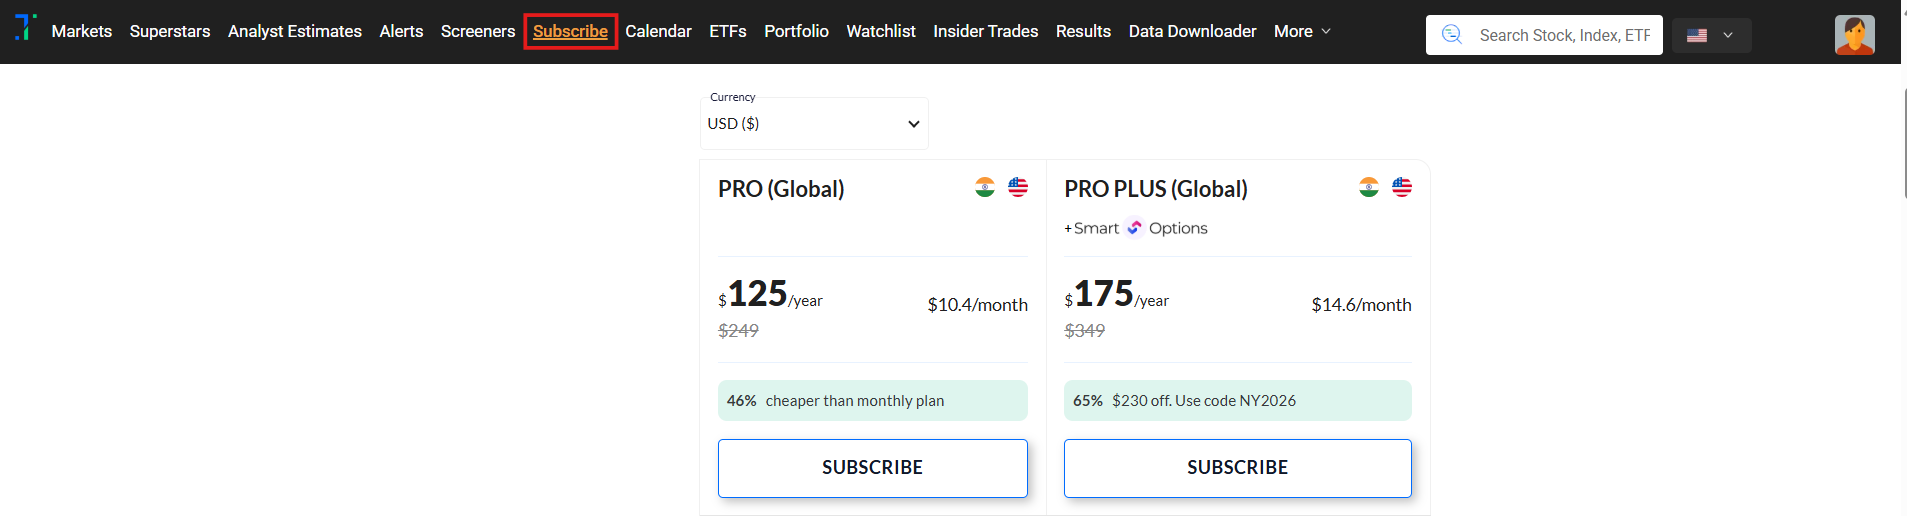Image resolution: width=1907 pixels, height=516 pixels.
Task: Go to the Screeners menu item
Action: [x=478, y=31]
